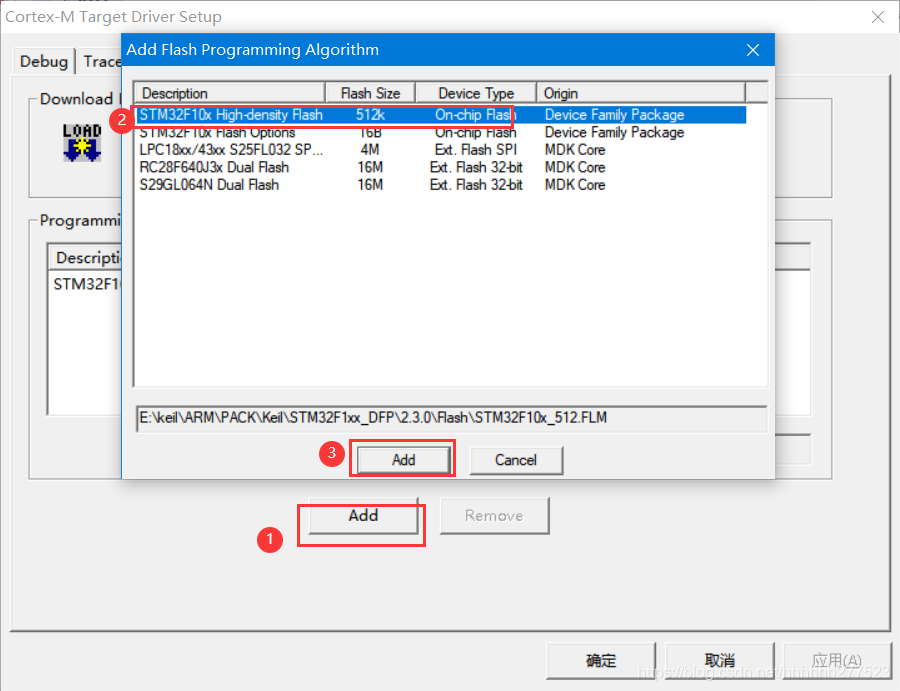Select STM32F1 entry in Programming Algorithm list
The image size is (900, 691).
click(87, 284)
